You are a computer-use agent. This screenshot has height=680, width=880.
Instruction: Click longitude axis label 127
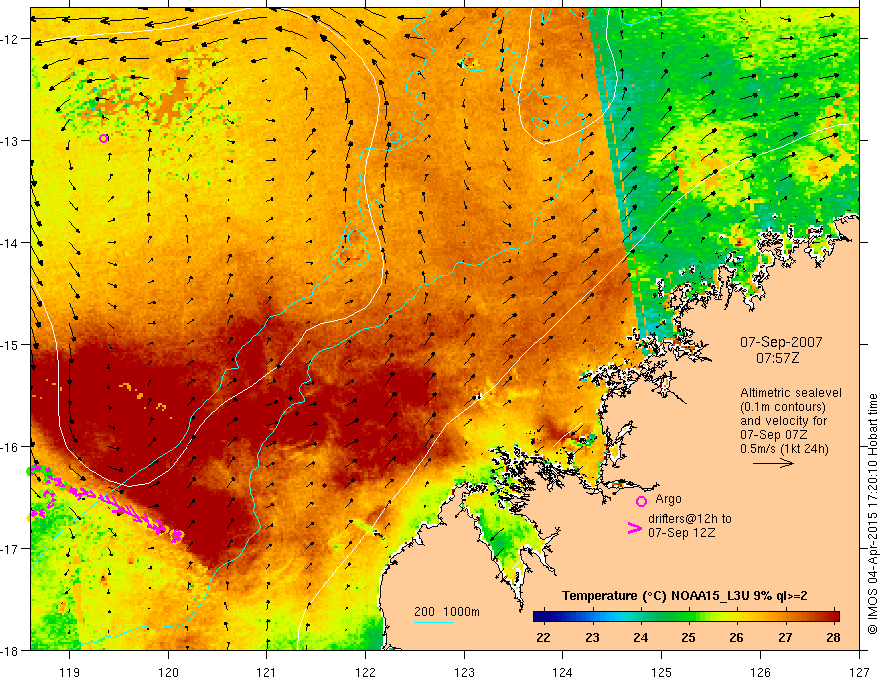(859, 672)
